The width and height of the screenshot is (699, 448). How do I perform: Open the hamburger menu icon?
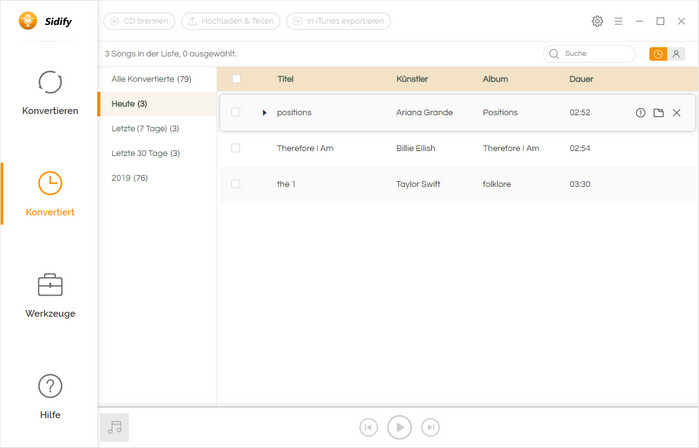coord(618,21)
